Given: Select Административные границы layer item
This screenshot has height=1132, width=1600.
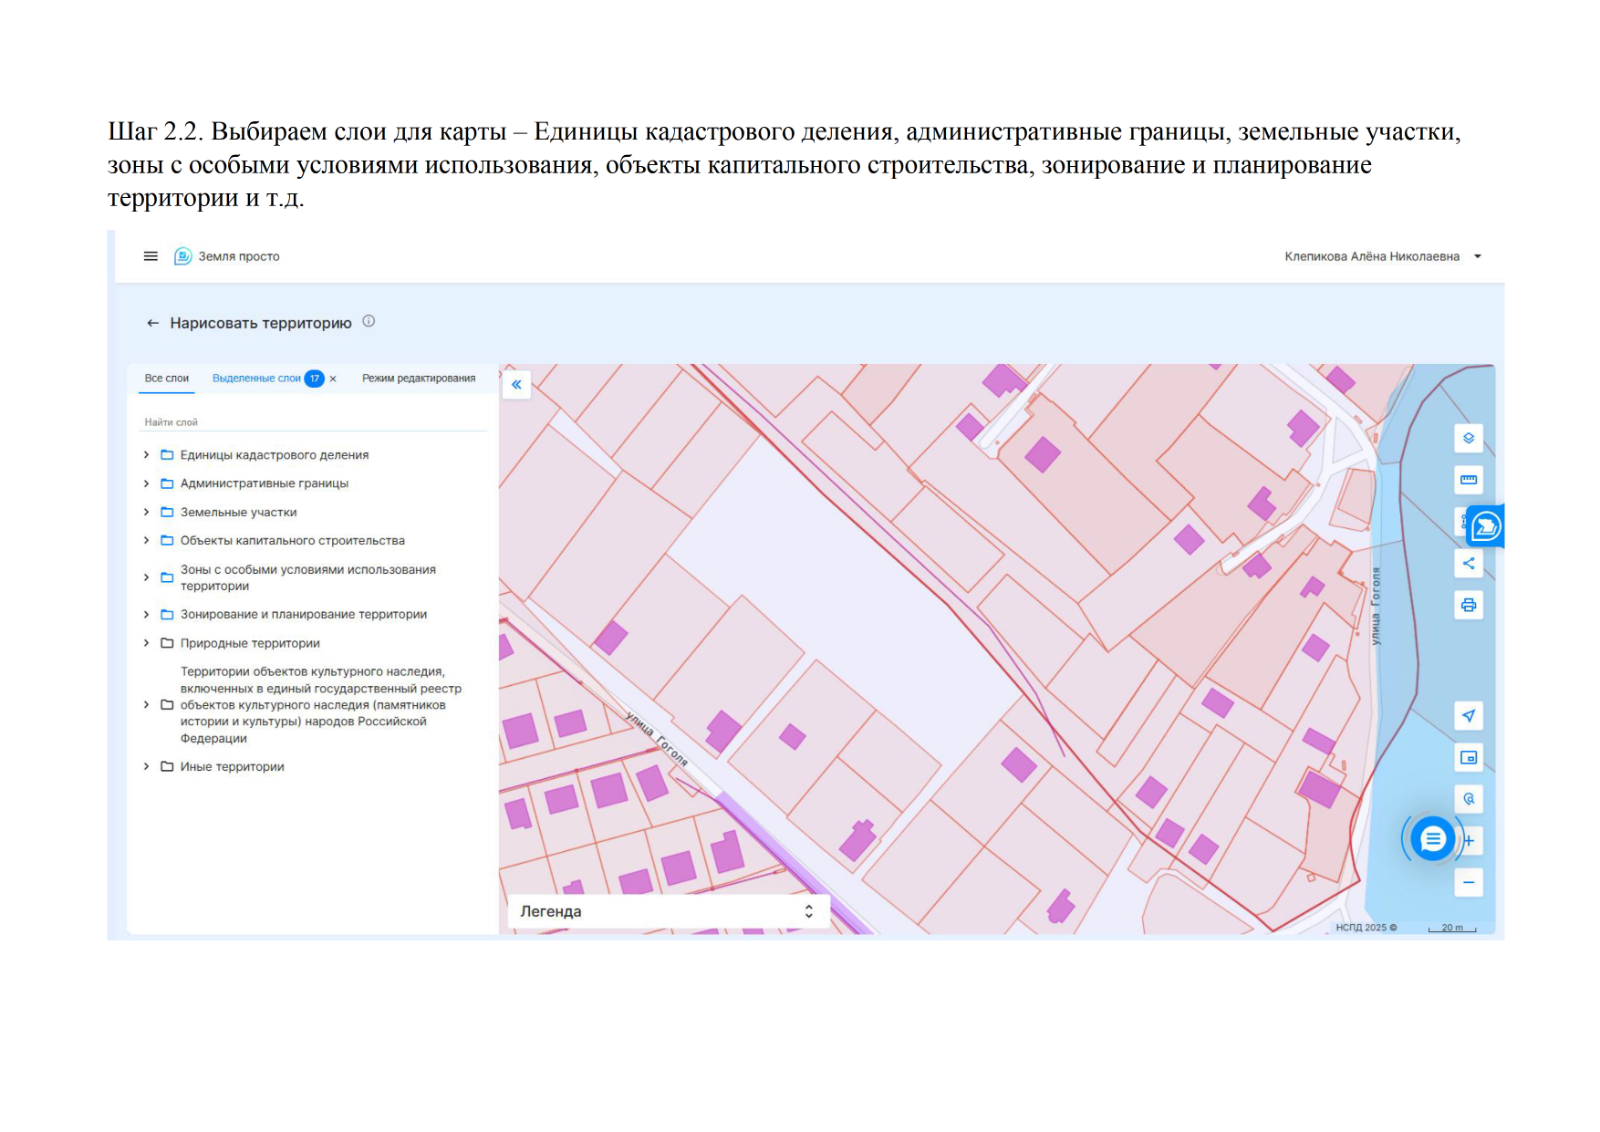Looking at the screenshot, I should click(x=264, y=483).
